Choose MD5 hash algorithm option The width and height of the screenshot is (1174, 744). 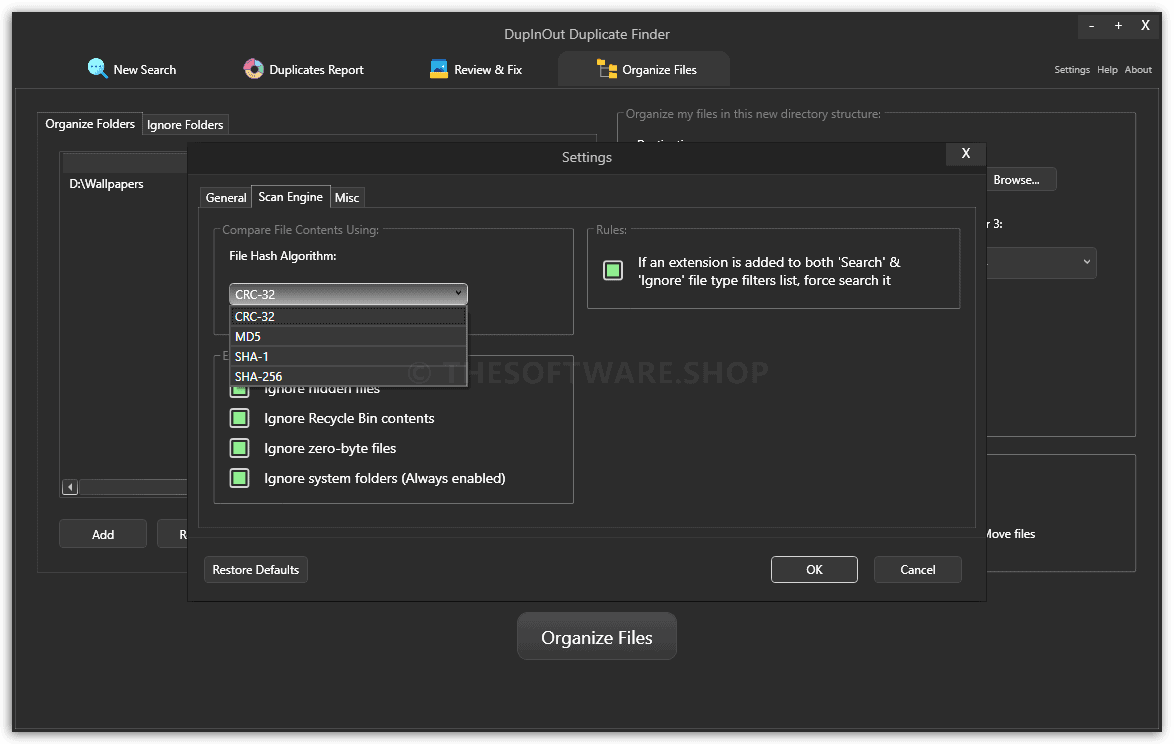pos(348,336)
